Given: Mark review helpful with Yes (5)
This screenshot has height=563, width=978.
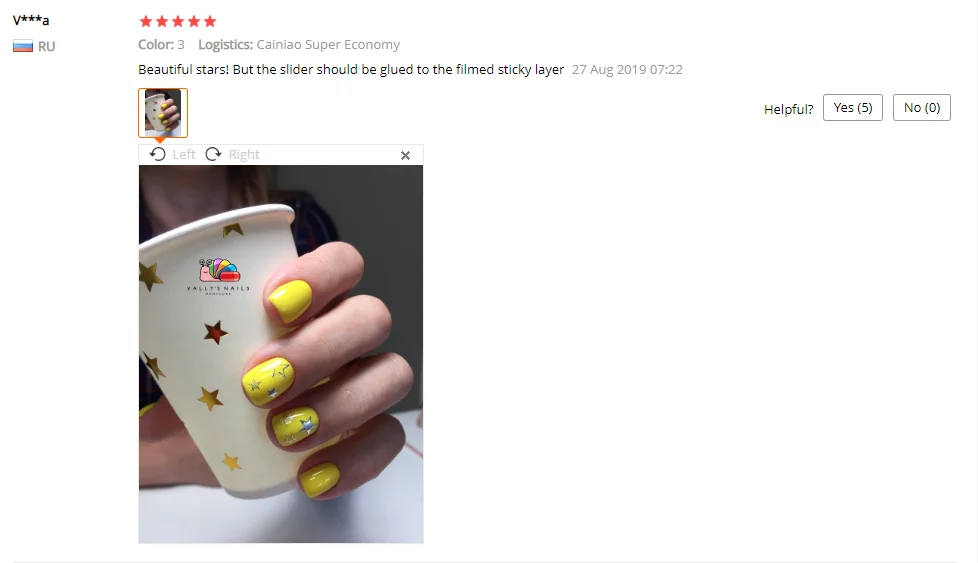Looking at the screenshot, I should pyautogui.click(x=853, y=107).
